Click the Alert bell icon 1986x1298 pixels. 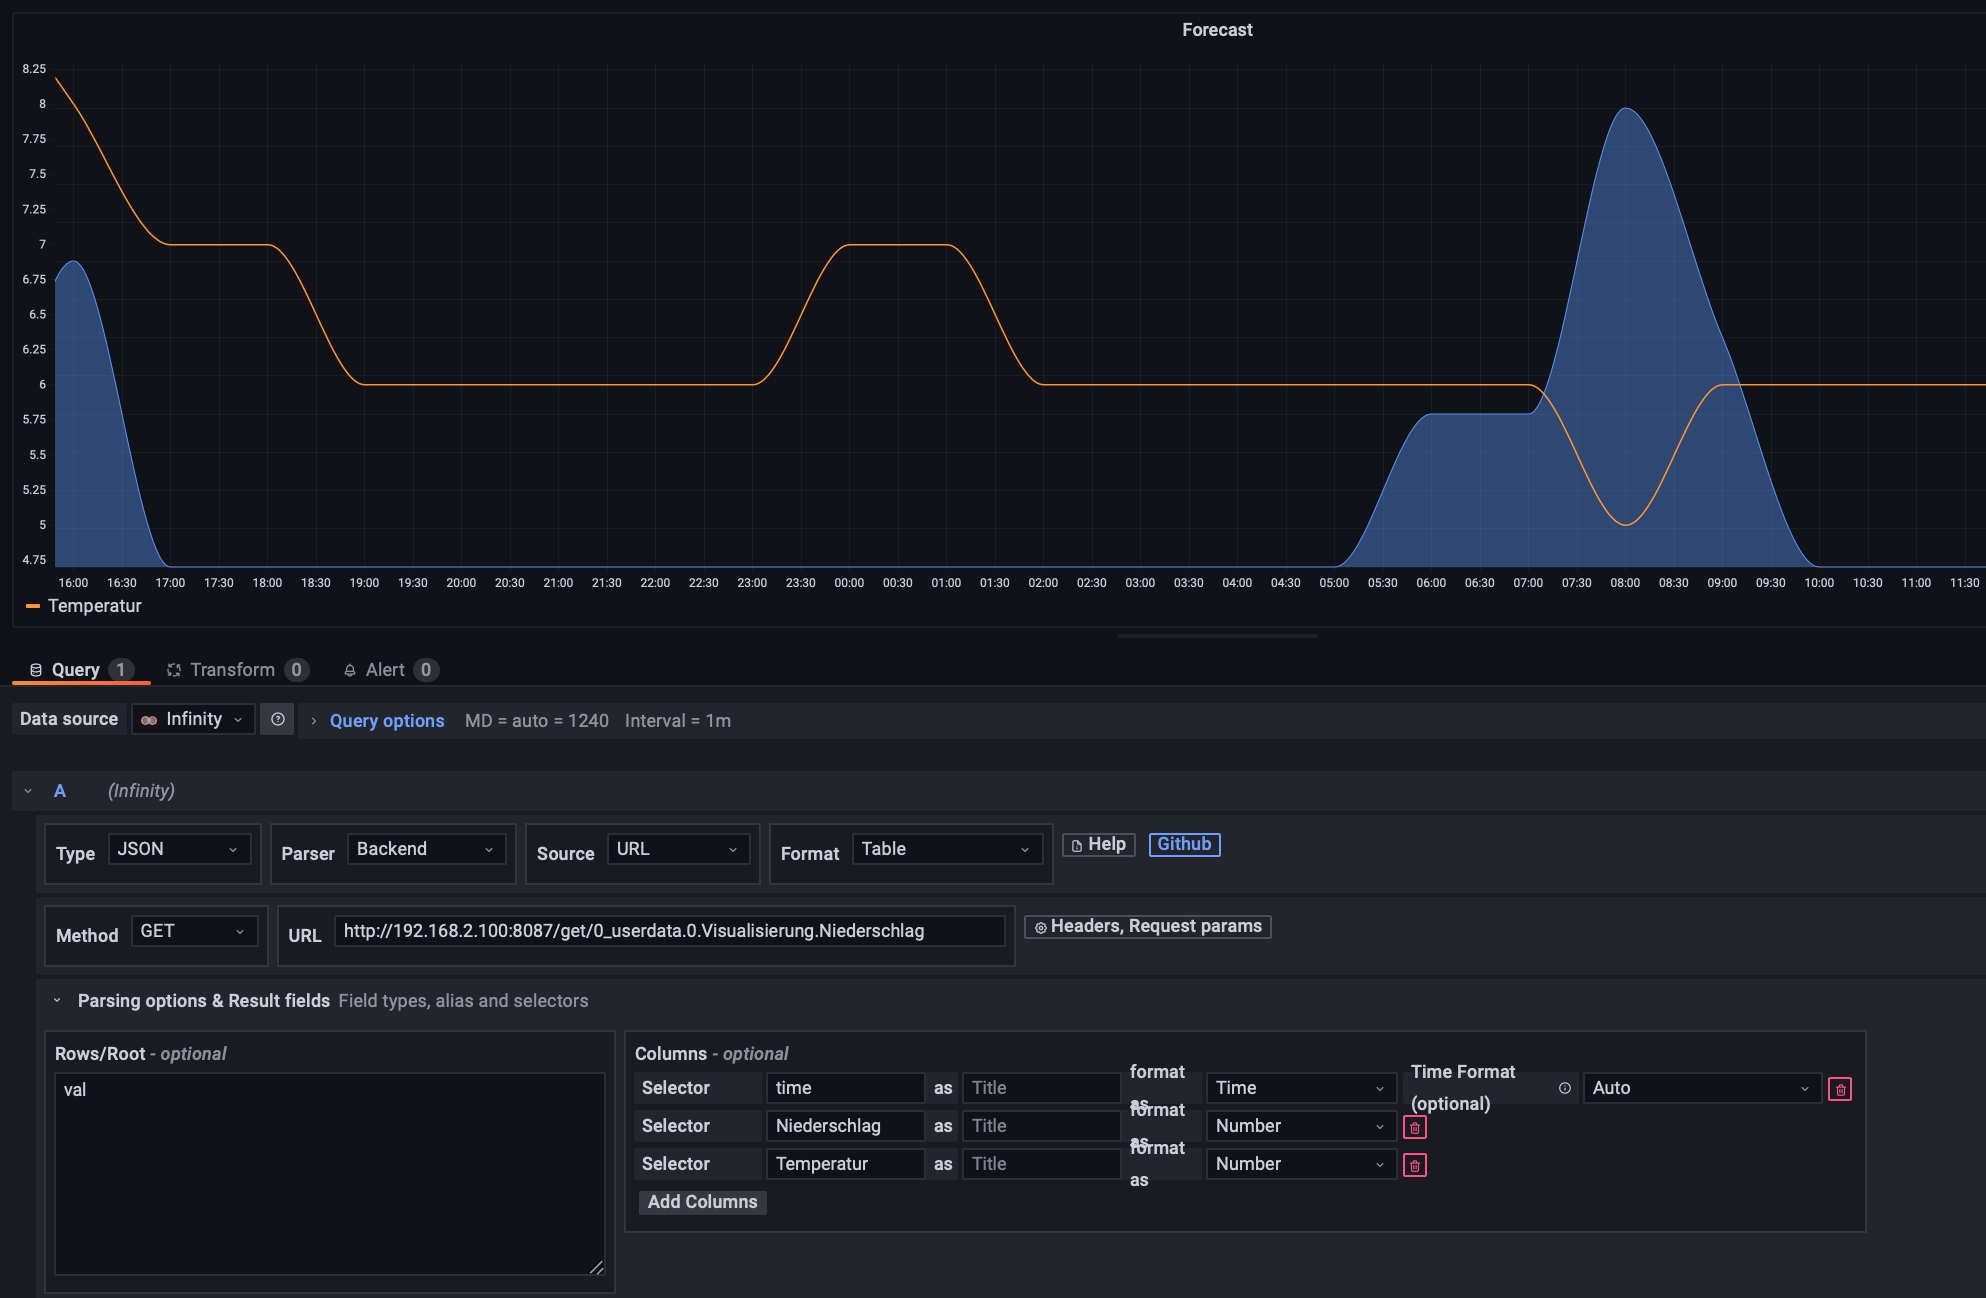coord(350,670)
